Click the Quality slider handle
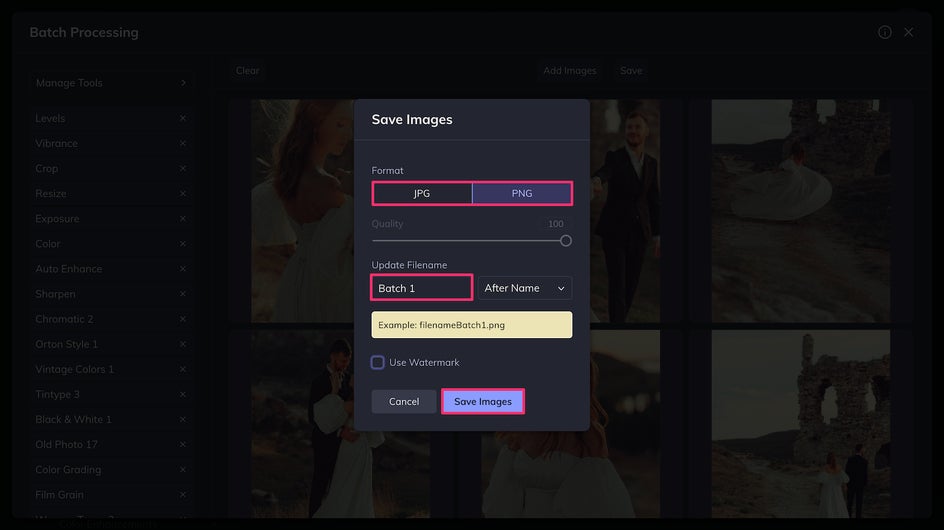 pos(565,241)
